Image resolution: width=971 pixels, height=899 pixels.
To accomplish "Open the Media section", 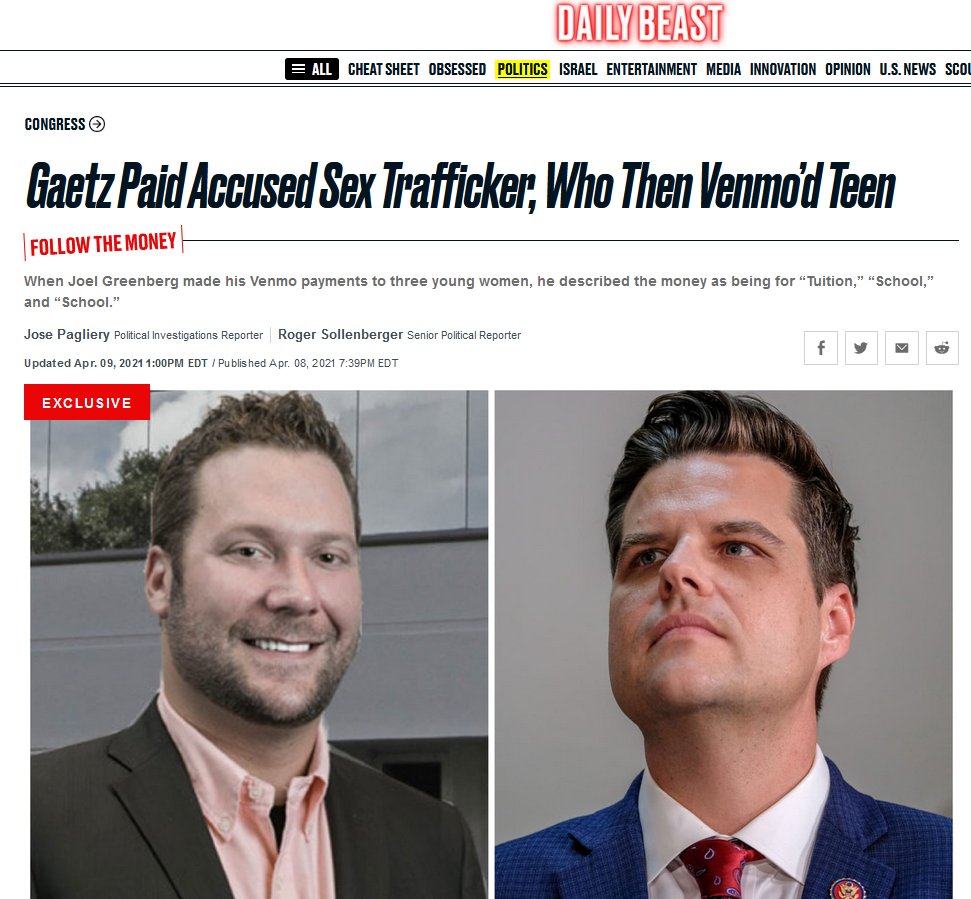I will [723, 69].
